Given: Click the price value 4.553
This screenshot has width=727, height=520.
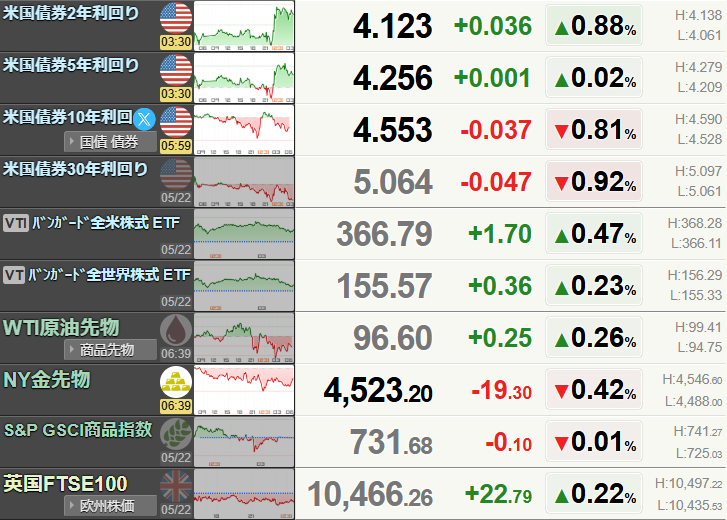Looking at the screenshot, I should (x=393, y=130).
